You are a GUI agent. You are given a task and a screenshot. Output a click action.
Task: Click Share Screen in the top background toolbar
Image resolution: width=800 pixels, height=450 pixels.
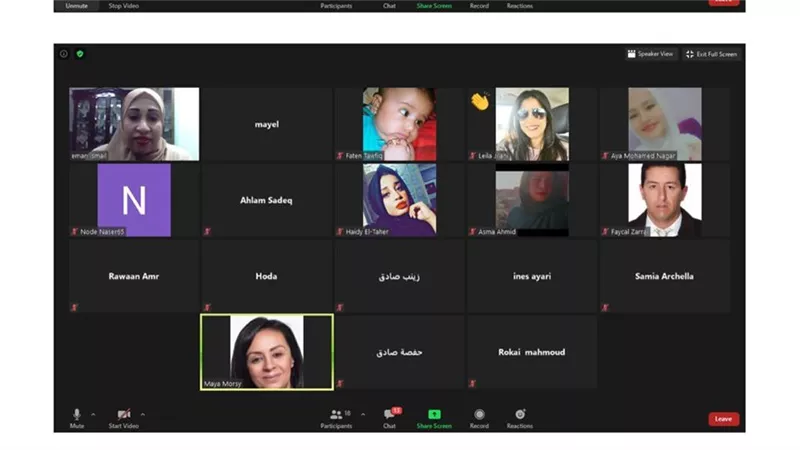(x=434, y=6)
